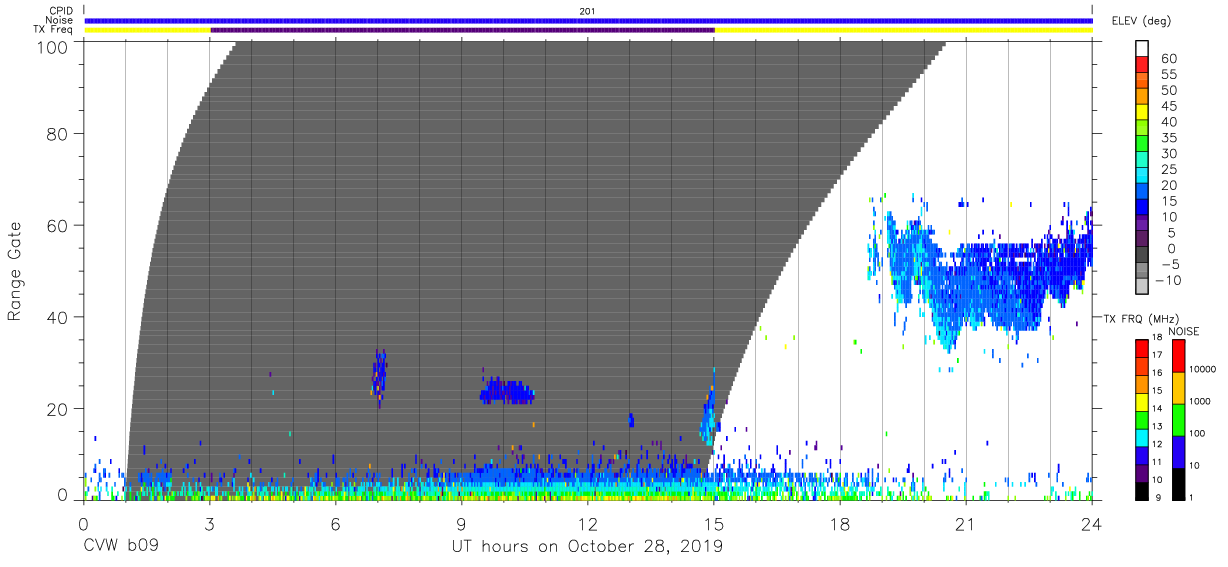Screen dimensions: 1228x567
Task: Click the x-axis tick label '18'
Action: 840,523
